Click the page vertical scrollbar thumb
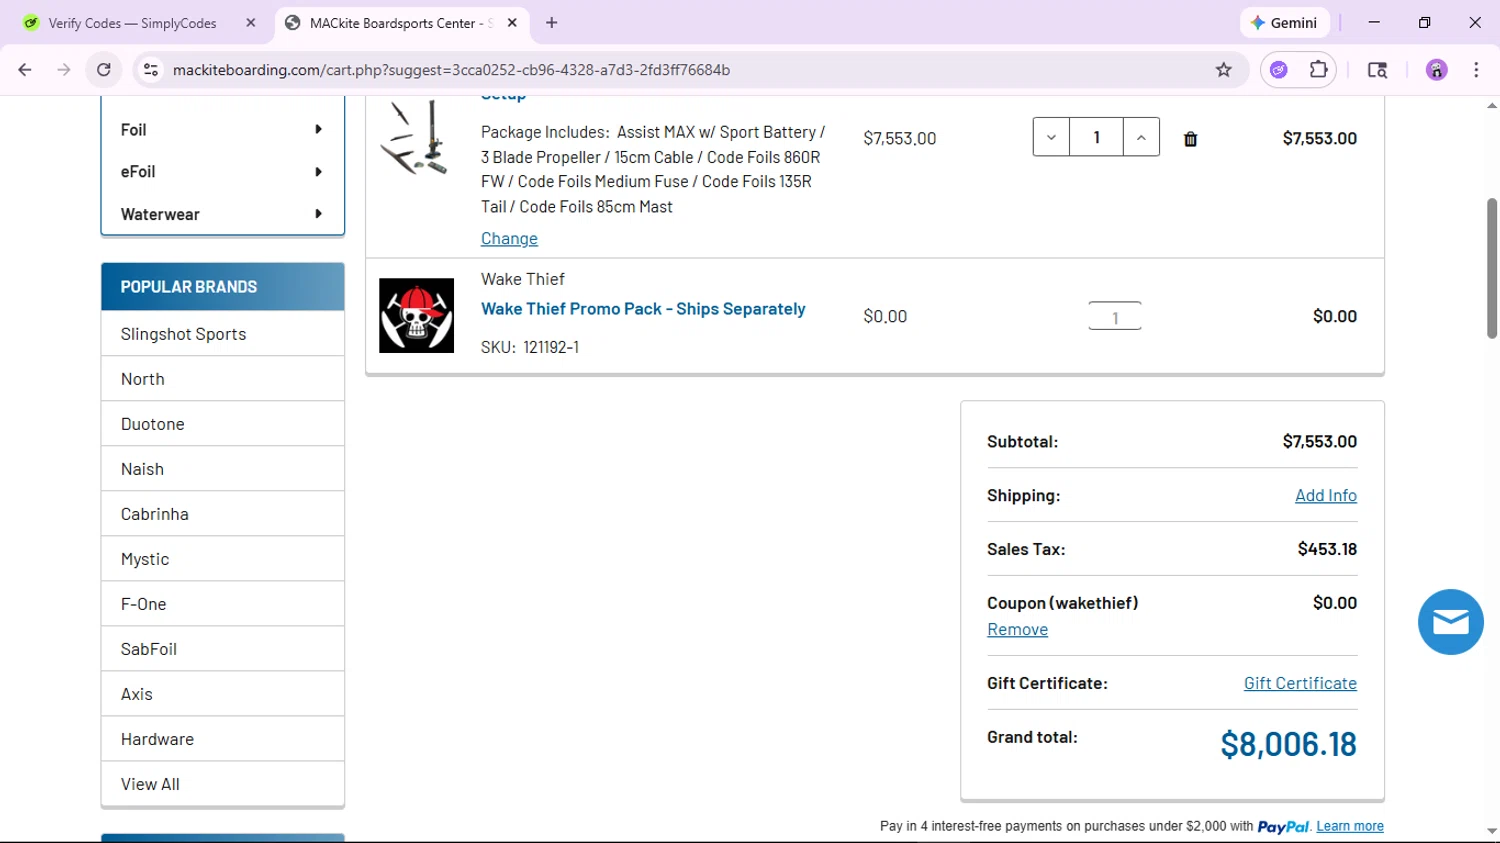This screenshot has width=1500, height=843. point(1491,268)
